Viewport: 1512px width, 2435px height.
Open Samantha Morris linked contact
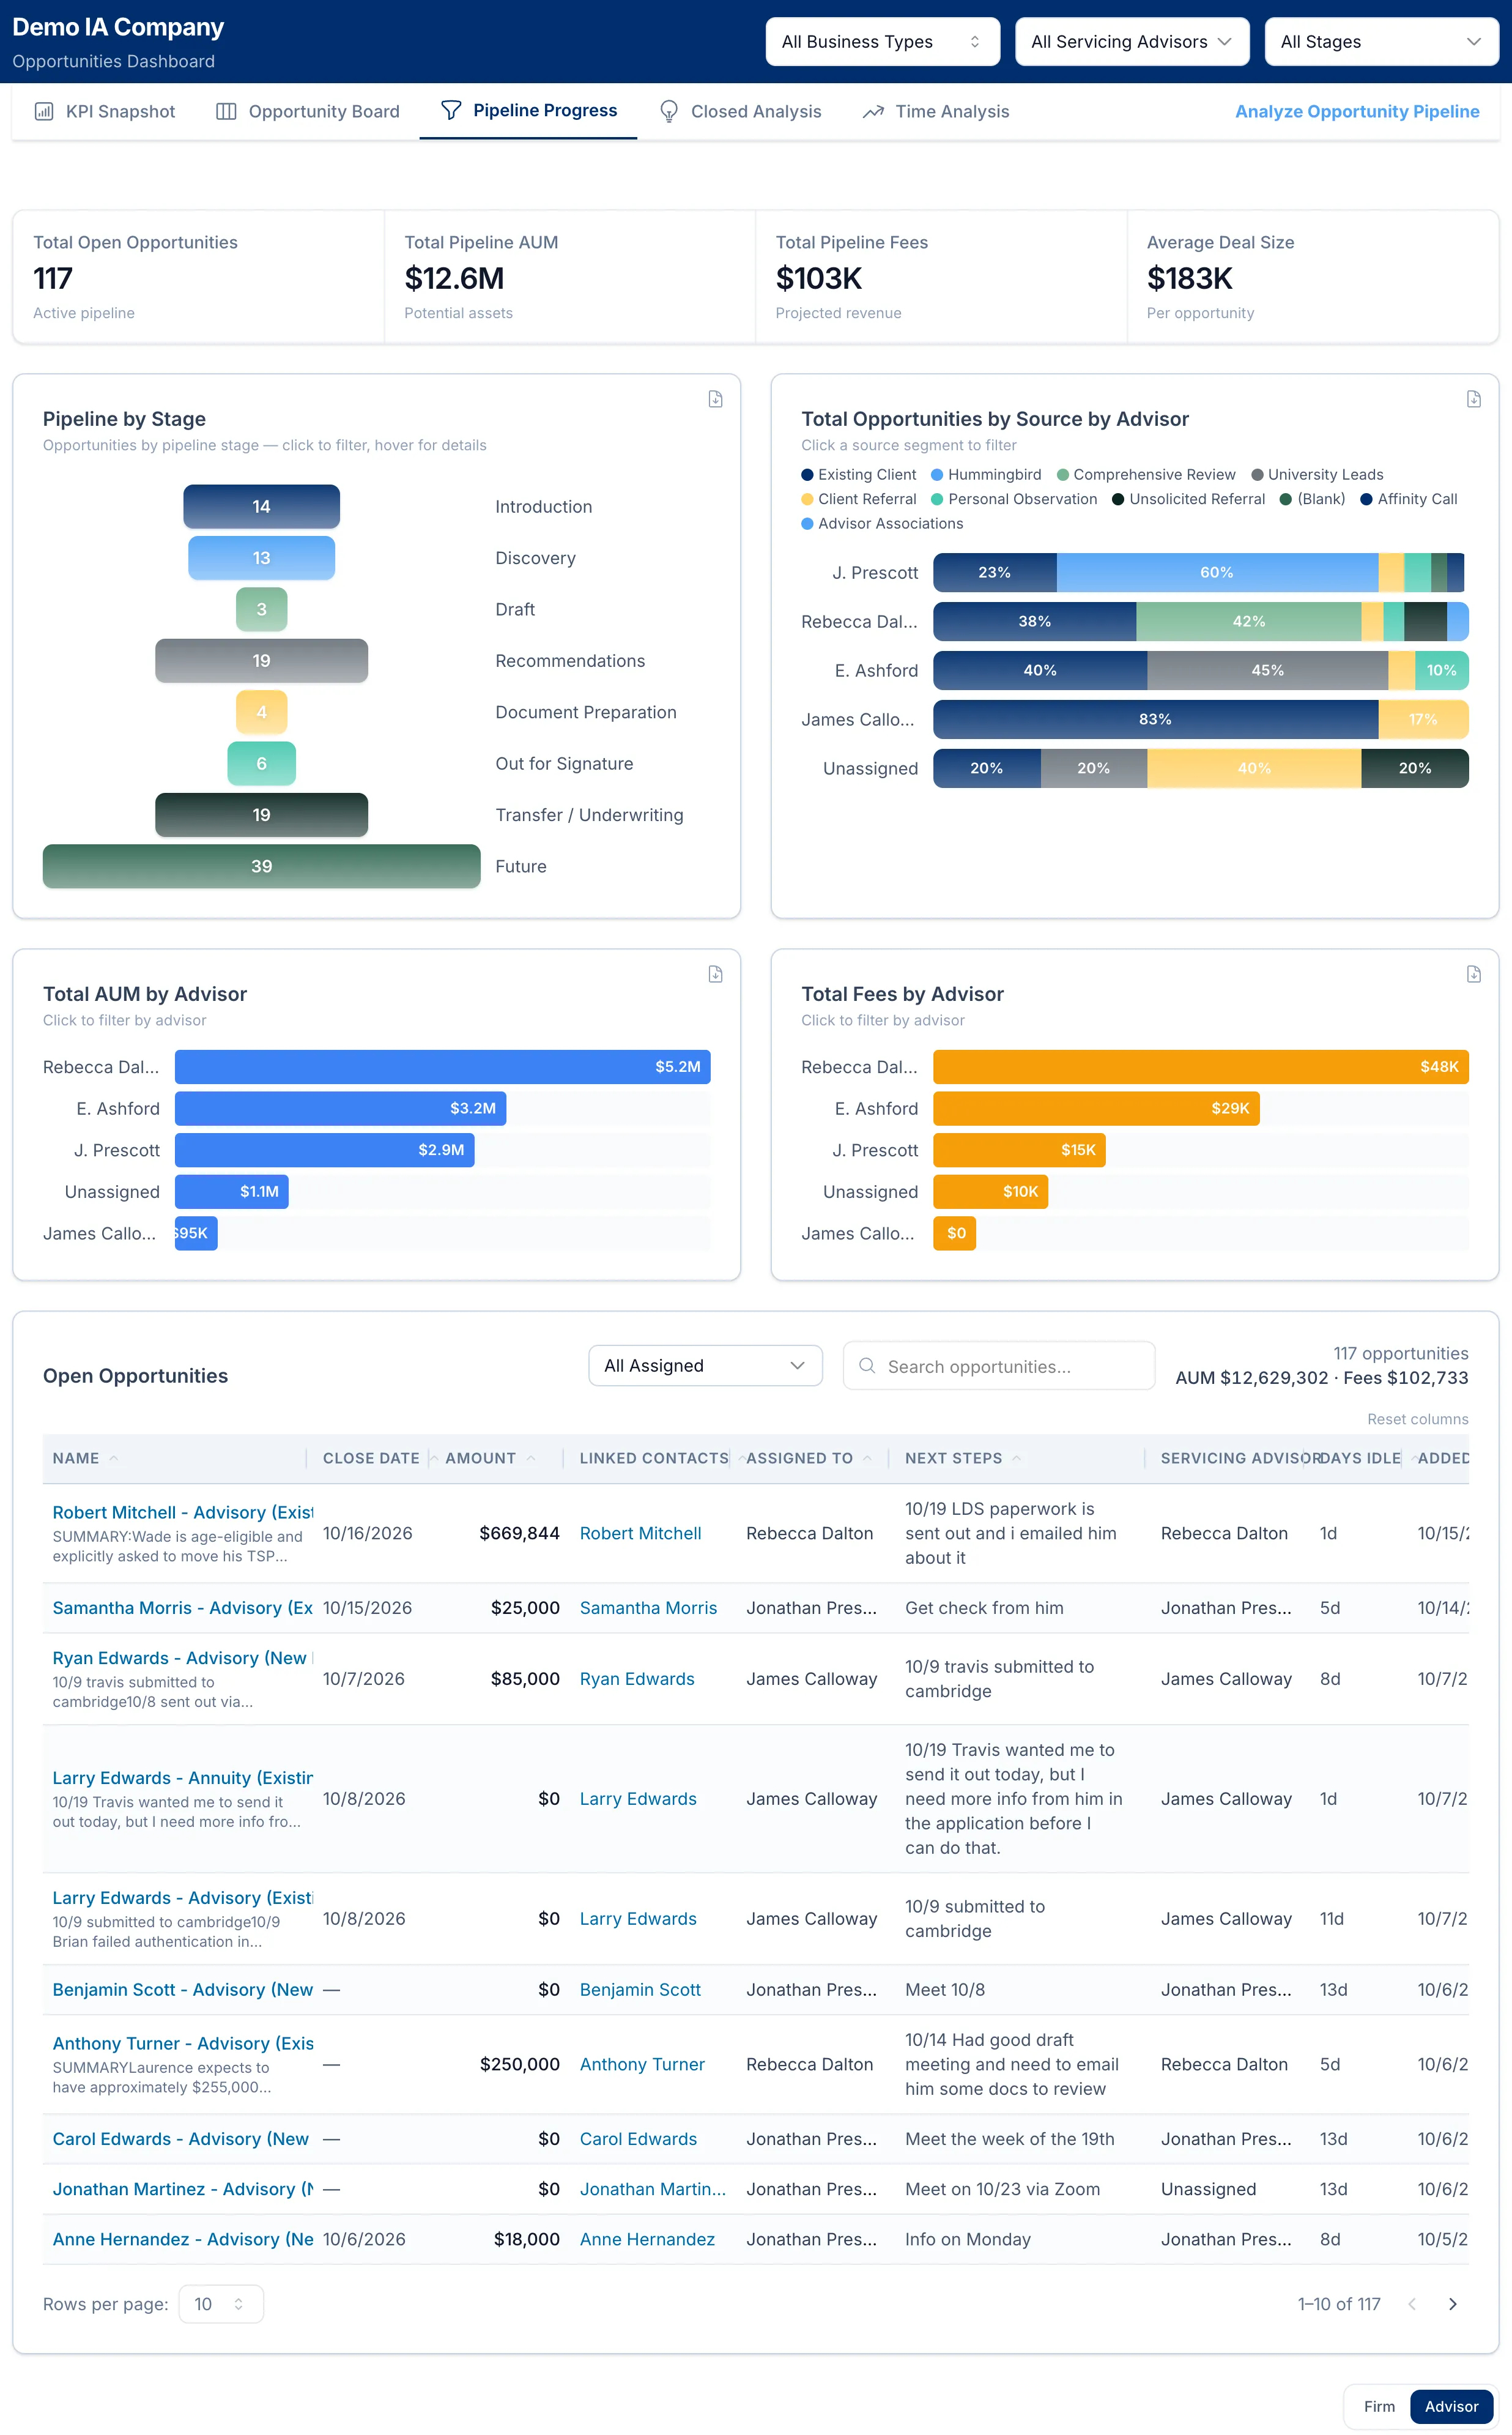pyautogui.click(x=648, y=1608)
